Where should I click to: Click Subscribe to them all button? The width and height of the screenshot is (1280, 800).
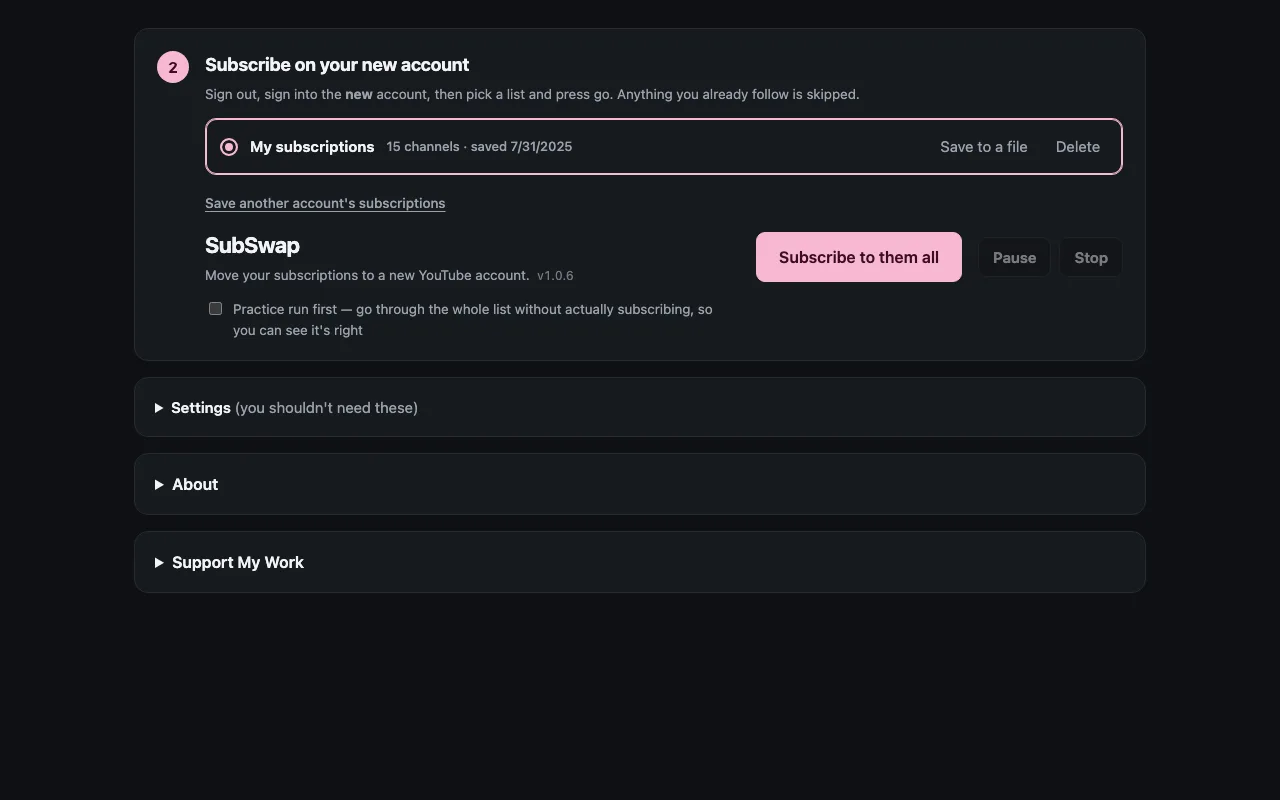tap(859, 257)
